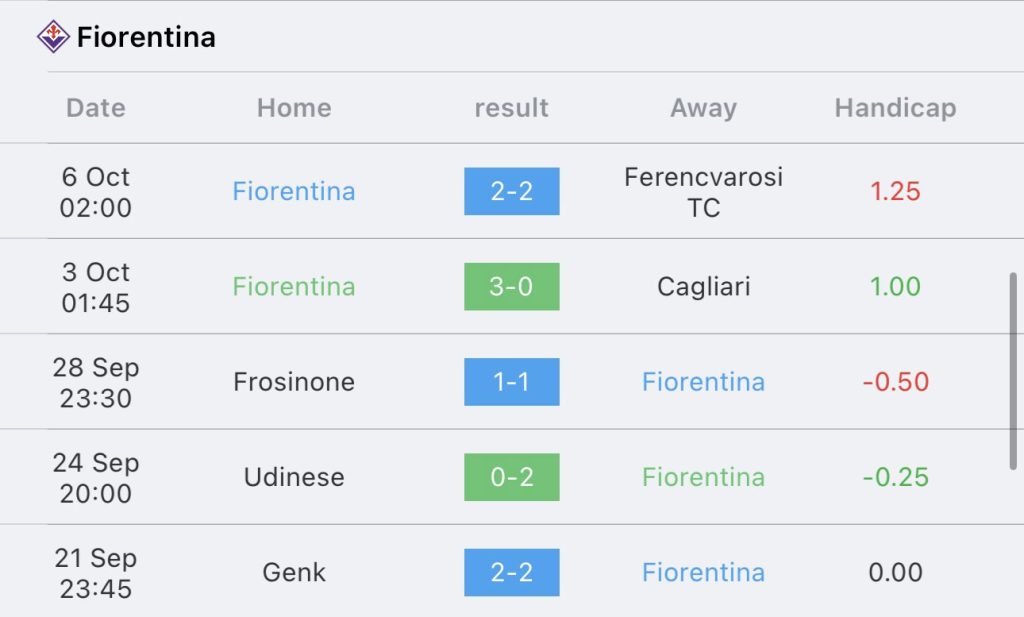Open the 0-2 result badge at Udinese

(x=511, y=477)
